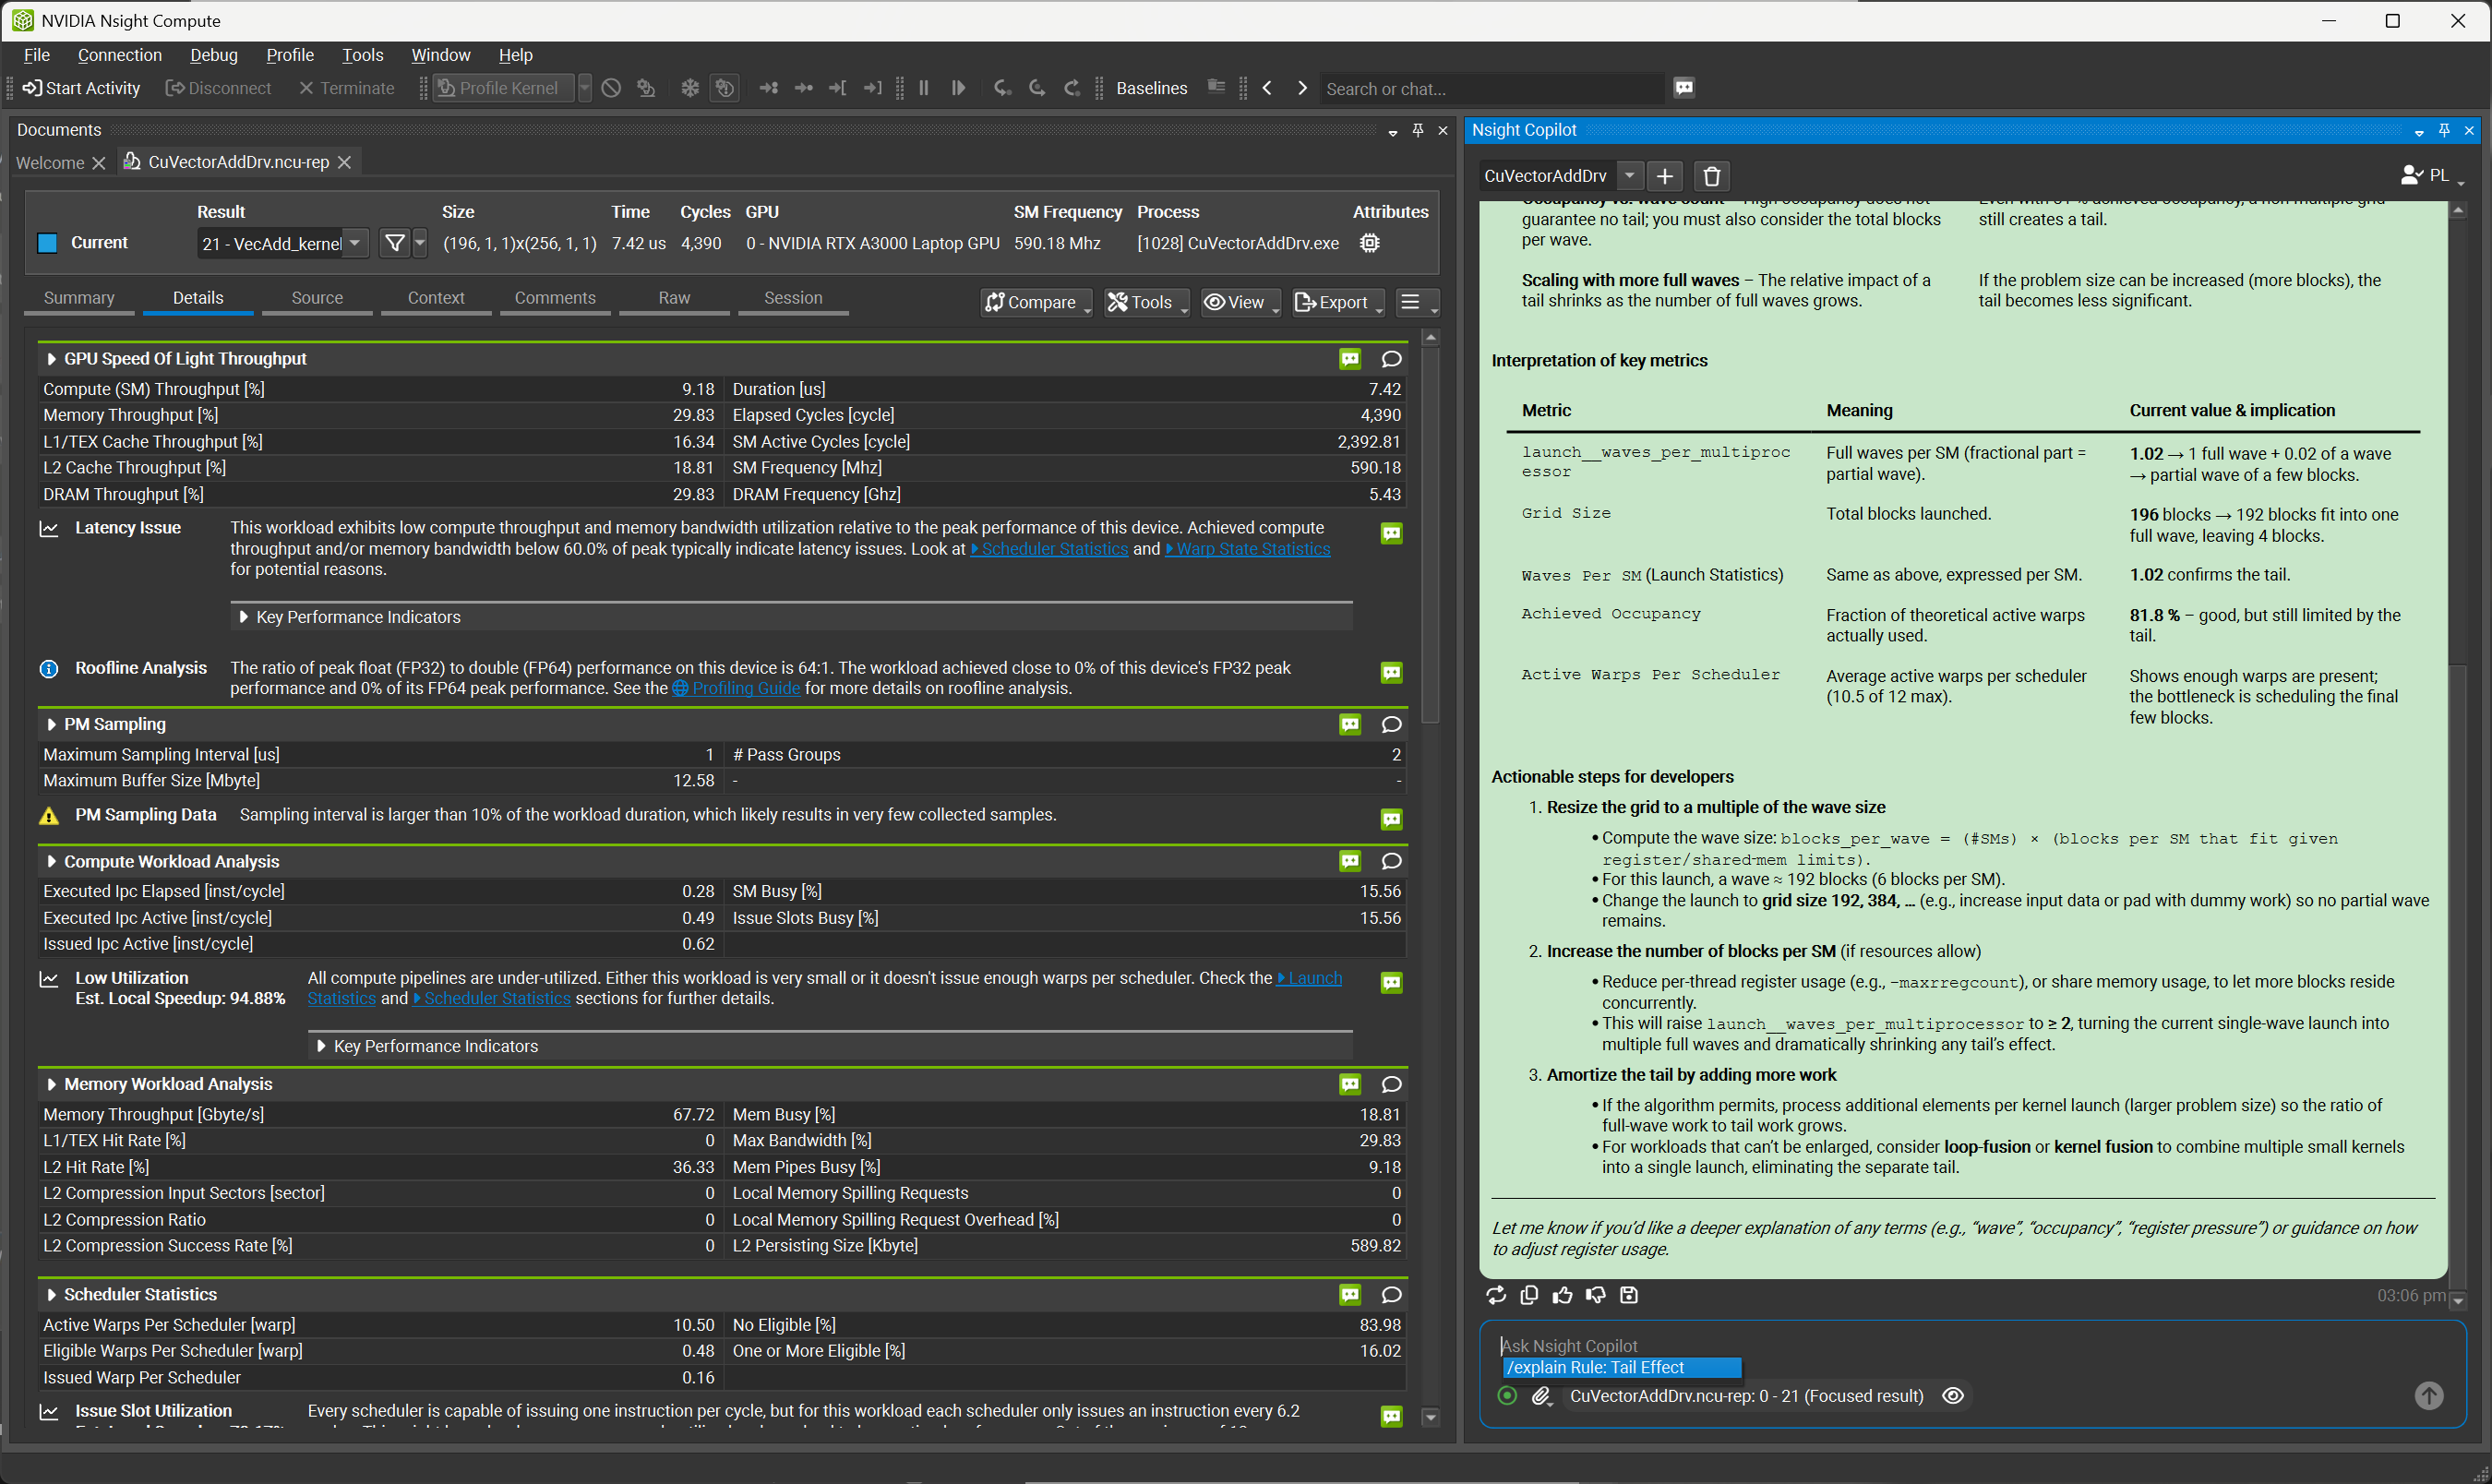Copy the Copilot response to clipboard
This screenshot has height=1484, width=2492.
pyautogui.click(x=1529, y=1296)
